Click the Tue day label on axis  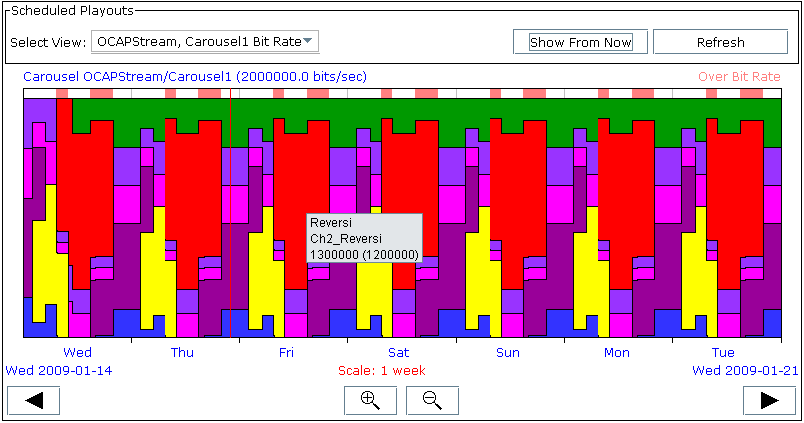[x=723, y=352]
